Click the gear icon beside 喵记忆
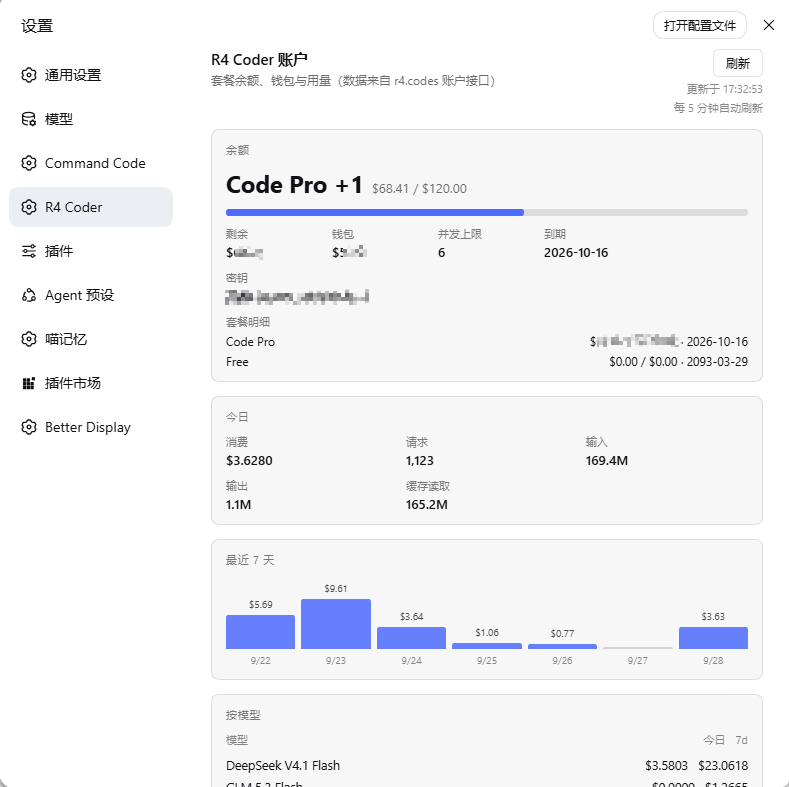Viewport: 789px width, 787px height. tap(29, 339)
